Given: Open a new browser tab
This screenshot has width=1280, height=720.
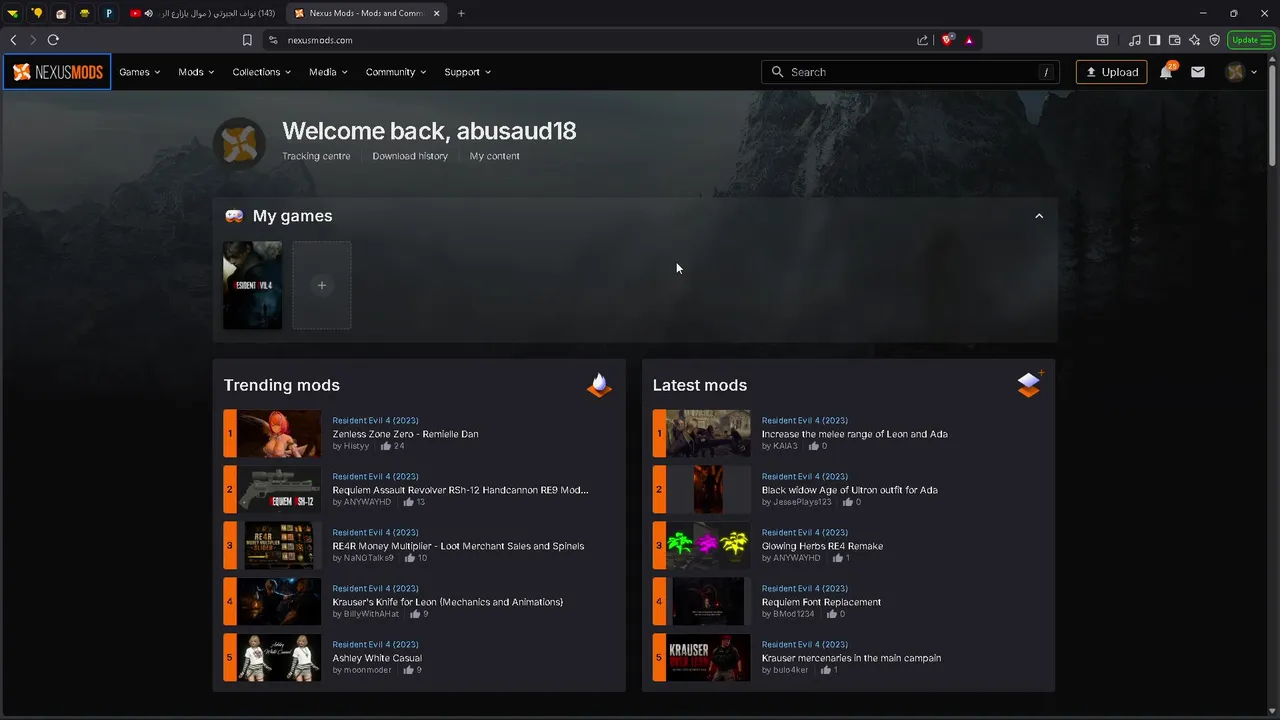Looking at the screenshot, I should pyautogui.click(x=461, y=13).
